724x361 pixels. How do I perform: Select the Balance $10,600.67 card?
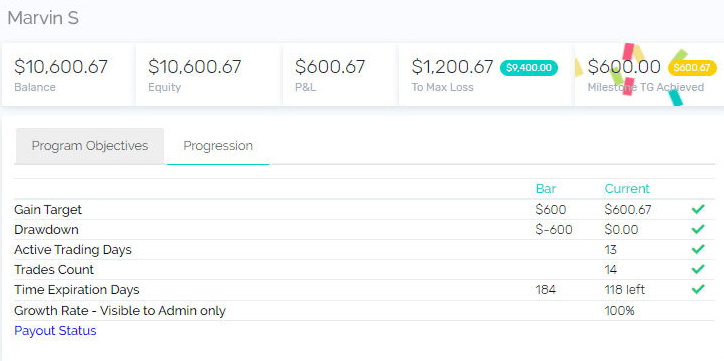click(68, 75)
